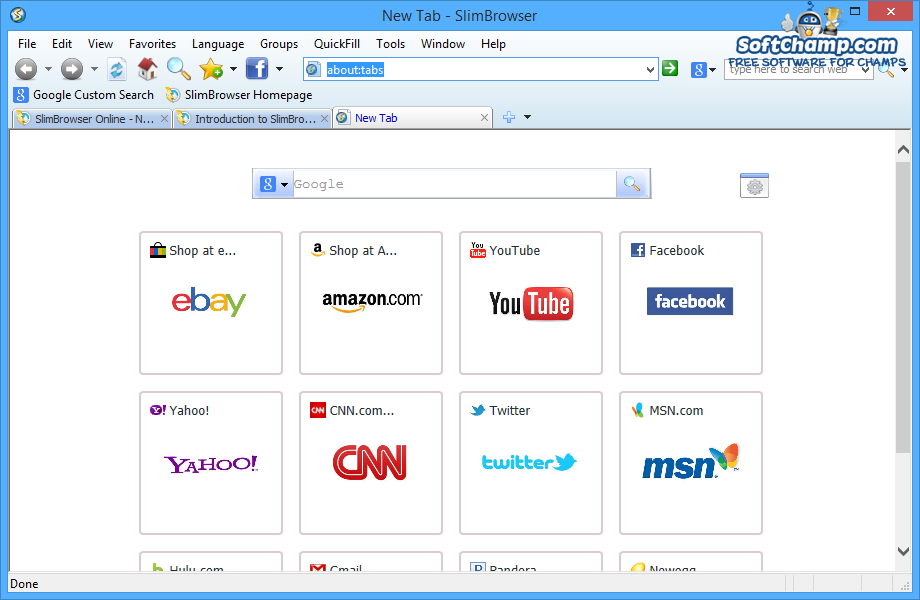Click the Google search icon in the new tab page

[x=631, y=184]
